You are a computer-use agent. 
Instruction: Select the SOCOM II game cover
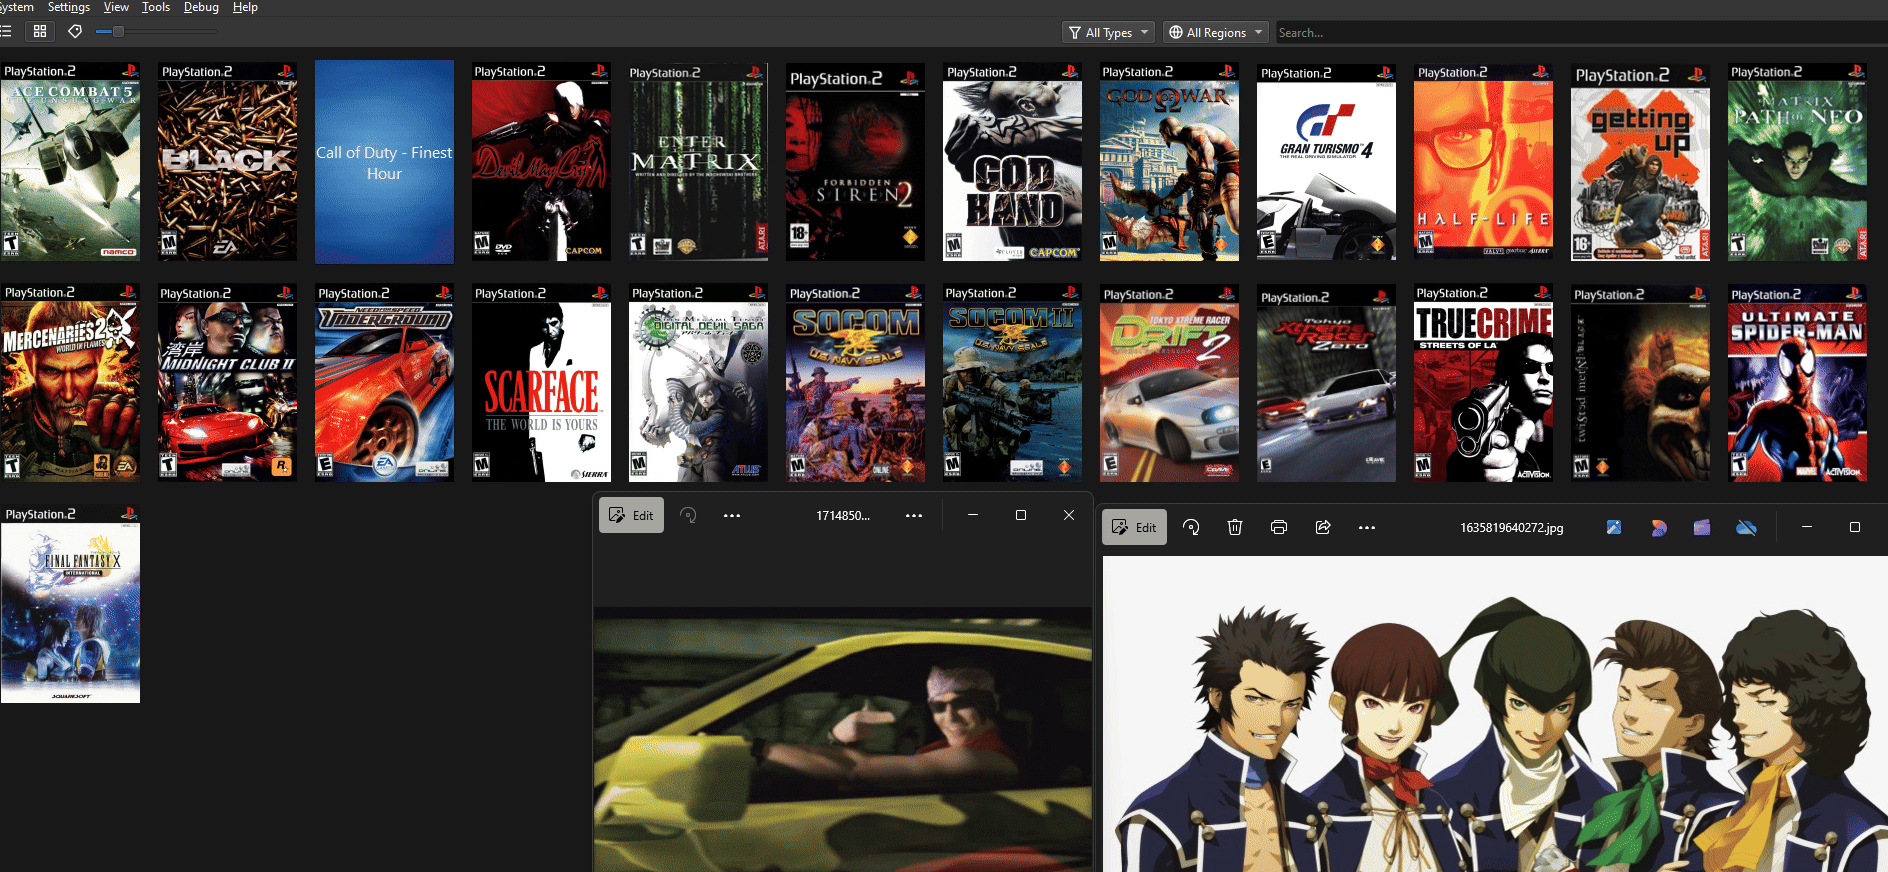pyautogui.click(x=1012, y=383)
